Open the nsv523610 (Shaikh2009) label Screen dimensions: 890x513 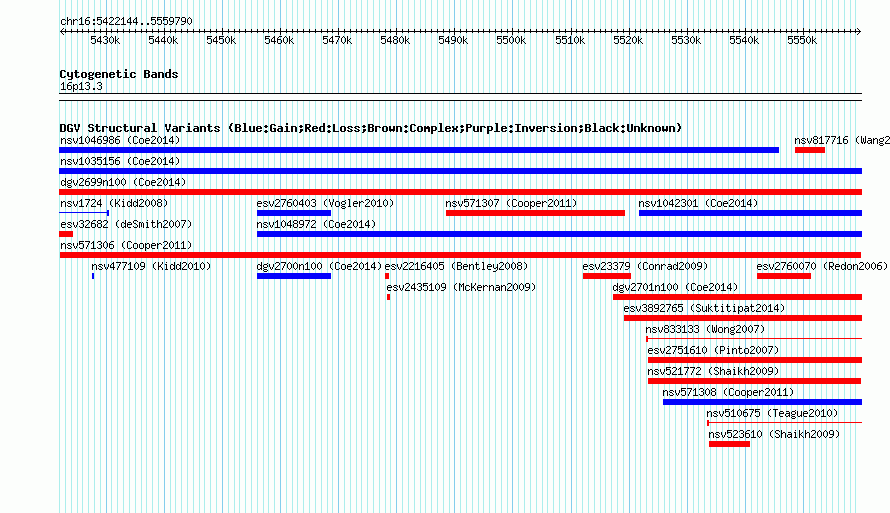pos(774,434)
